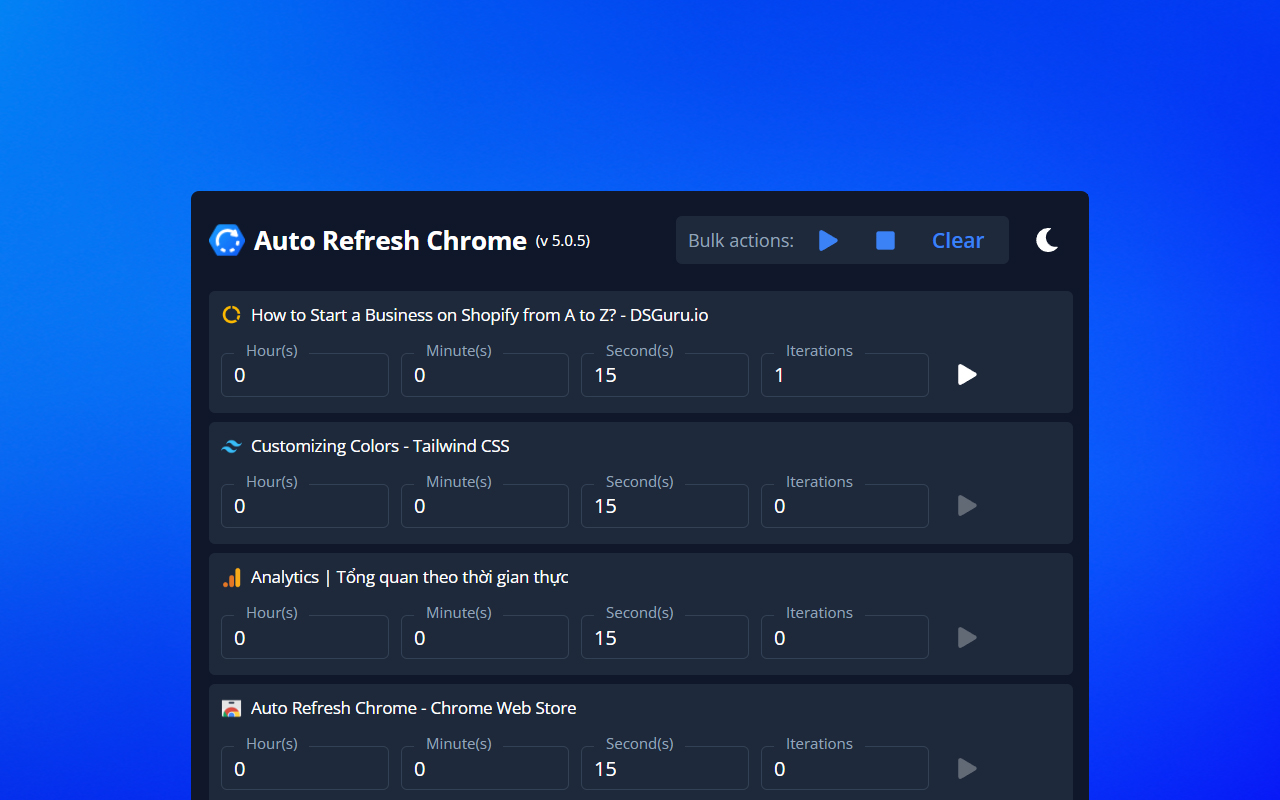The image size is (1280, 800).
Task: Start refresh for the Chrome Web Store tab
Action: [x=967, y=768]
